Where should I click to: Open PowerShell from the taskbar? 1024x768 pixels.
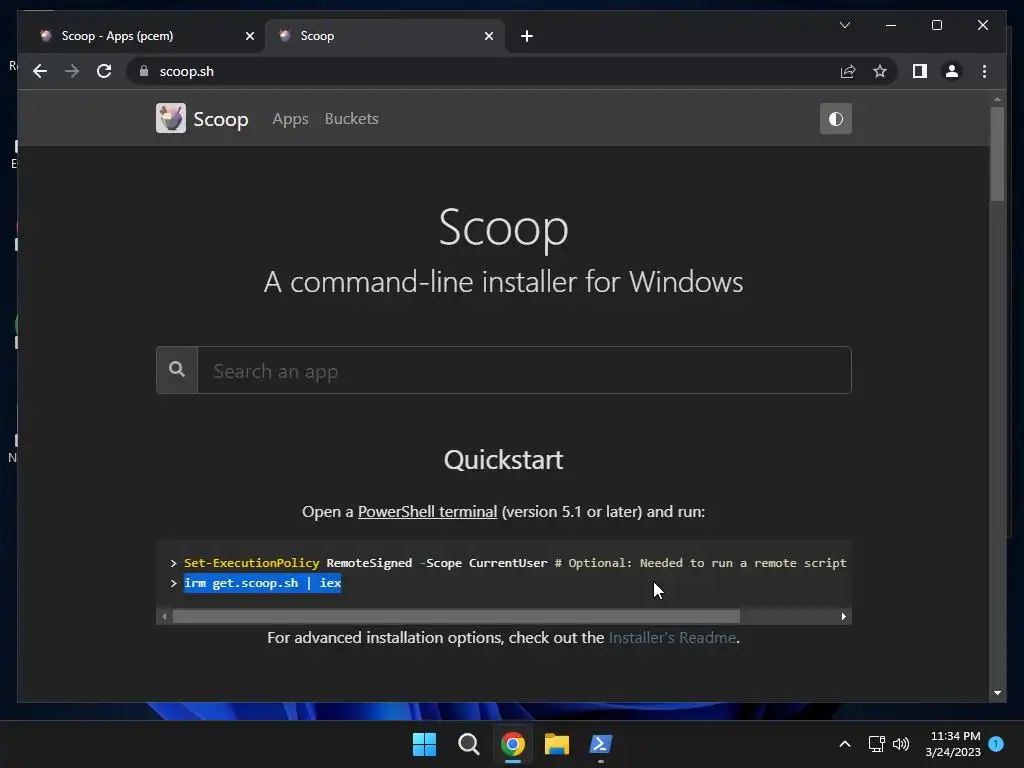(601, 744)
